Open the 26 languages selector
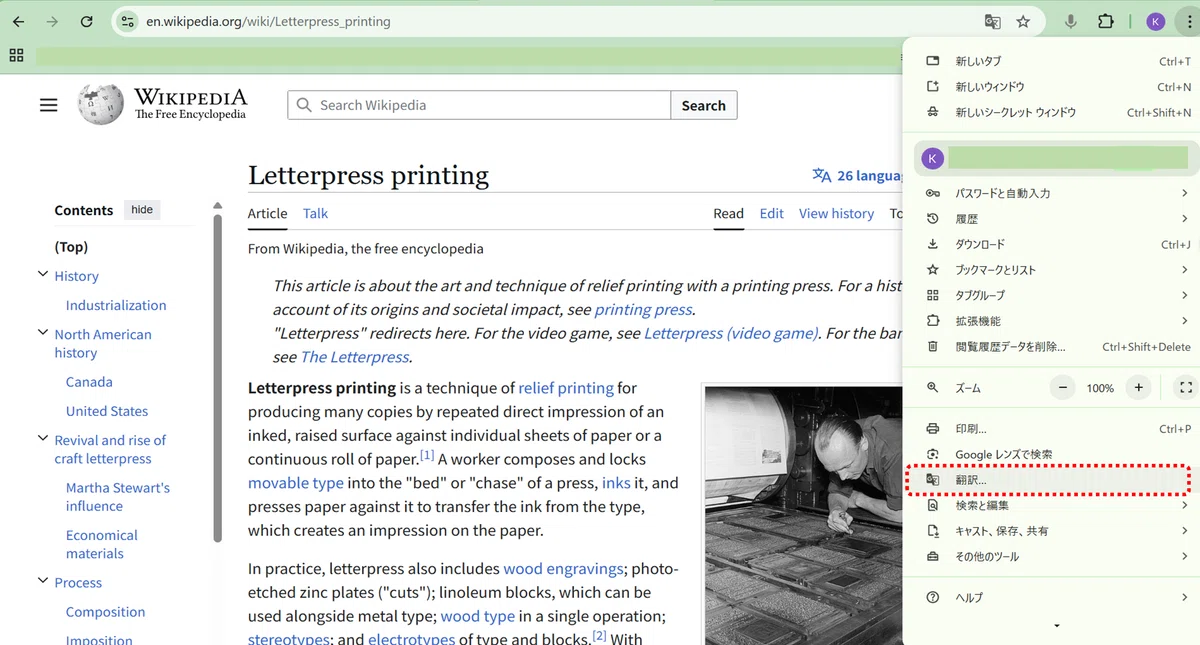This screenshot has width=1200, height=645. pyautogui.click(x=857, y=175)
